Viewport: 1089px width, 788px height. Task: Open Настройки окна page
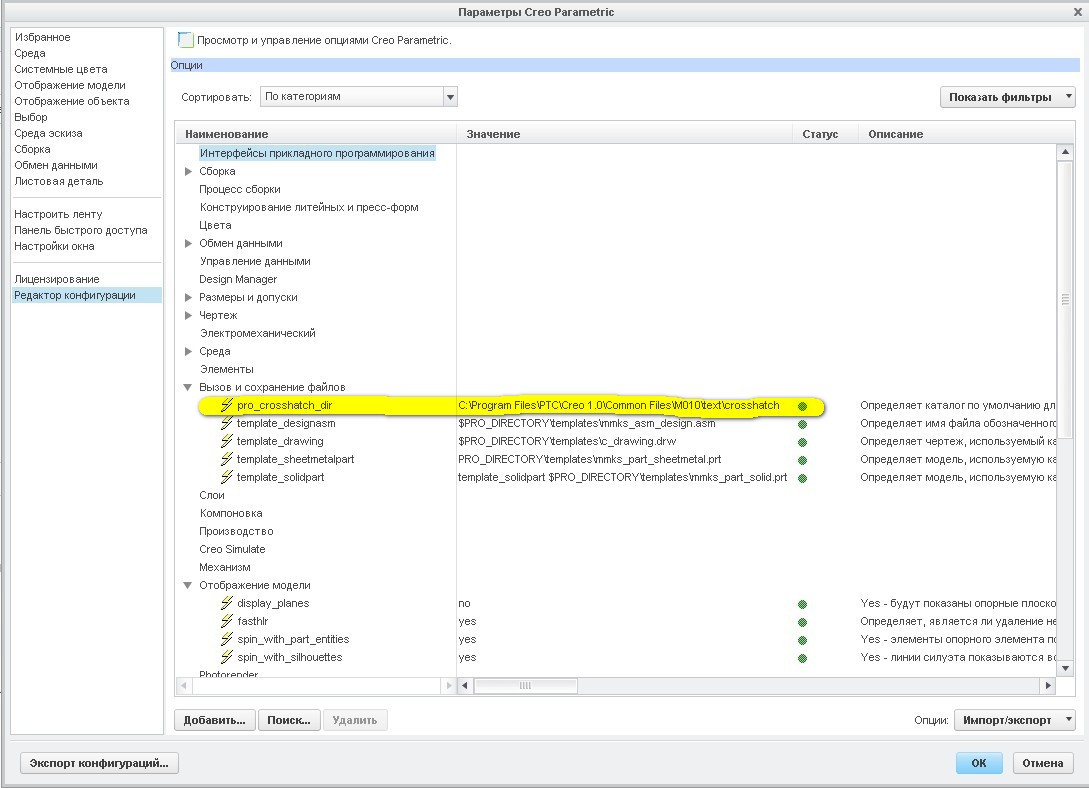pyautogui.click(x=54, y=246)
